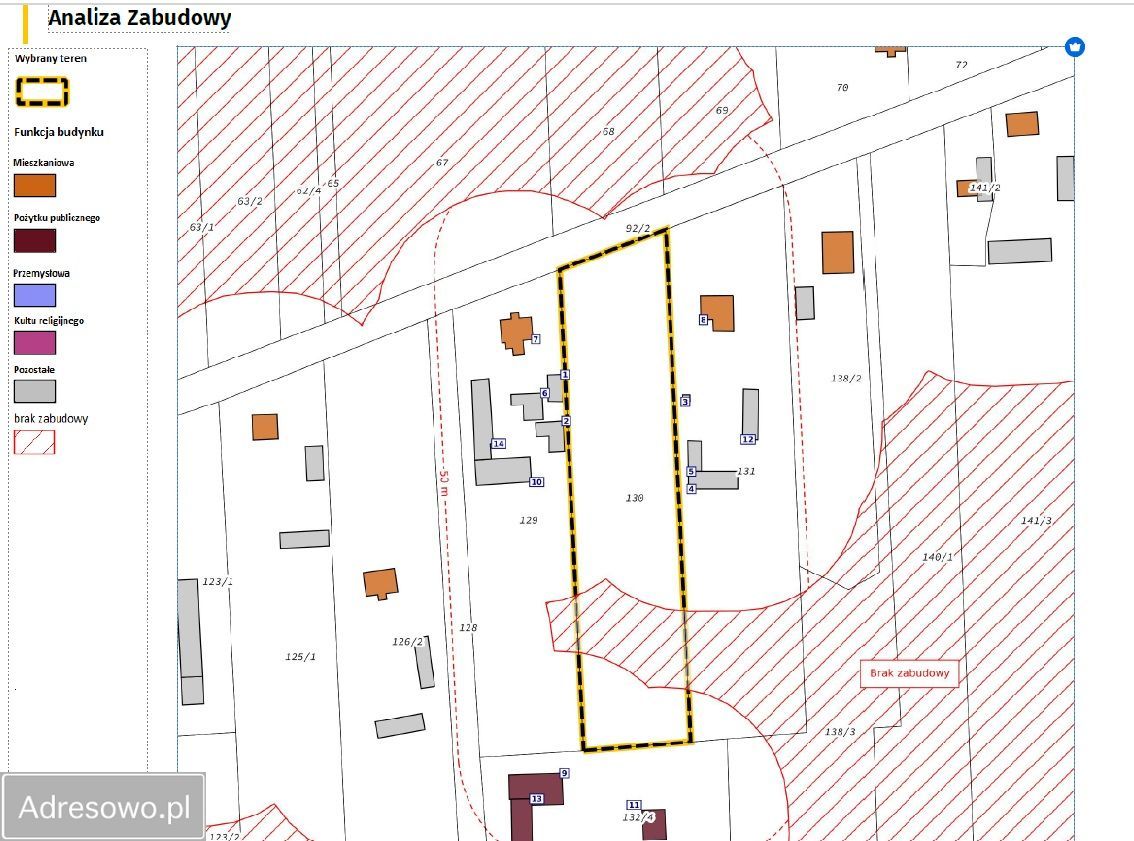Image resolution: width=1134 pixels, height=841 pixels.
Task: Click the dark maroon Pożytku publicznego swatch
Action: click(x=35, y=241)
